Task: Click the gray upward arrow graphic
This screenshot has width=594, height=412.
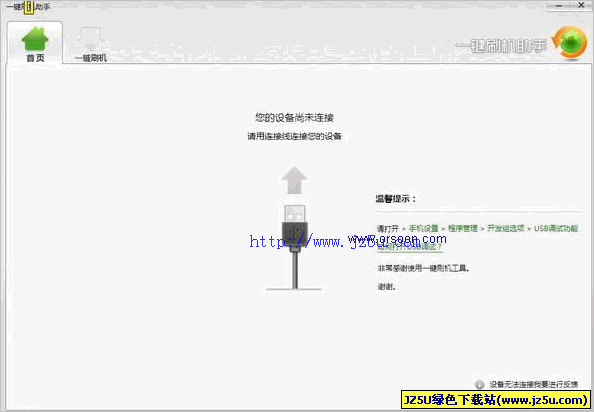Action: point(294,180)
